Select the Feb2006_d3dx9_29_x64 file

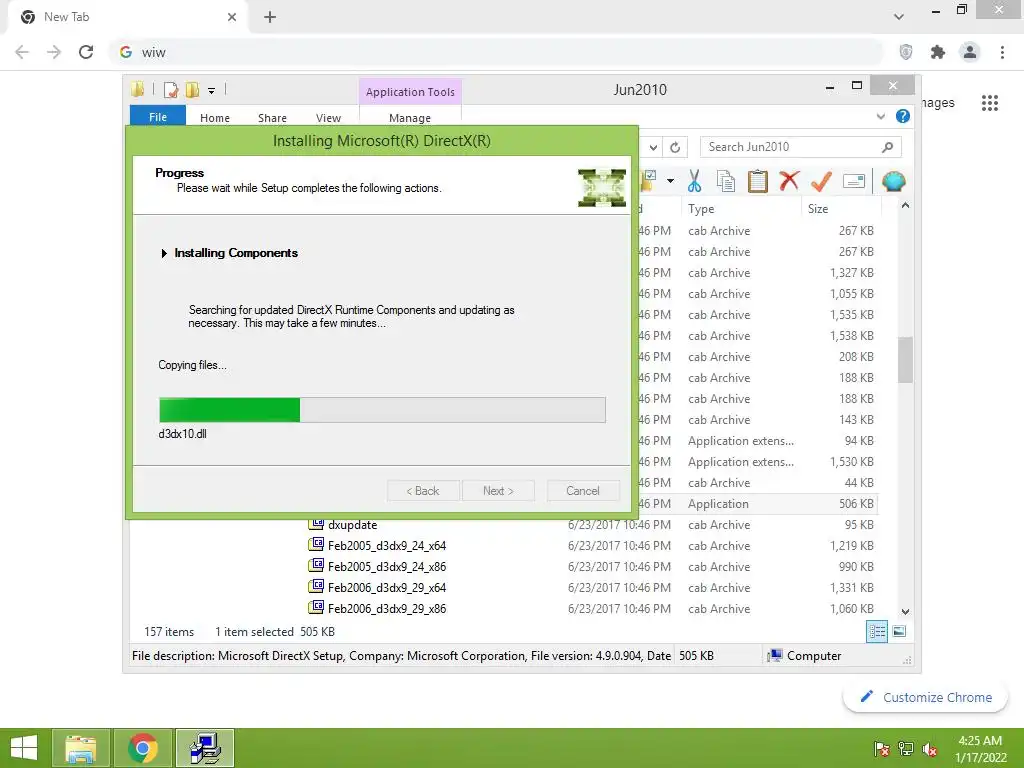[x=387, y=587]
